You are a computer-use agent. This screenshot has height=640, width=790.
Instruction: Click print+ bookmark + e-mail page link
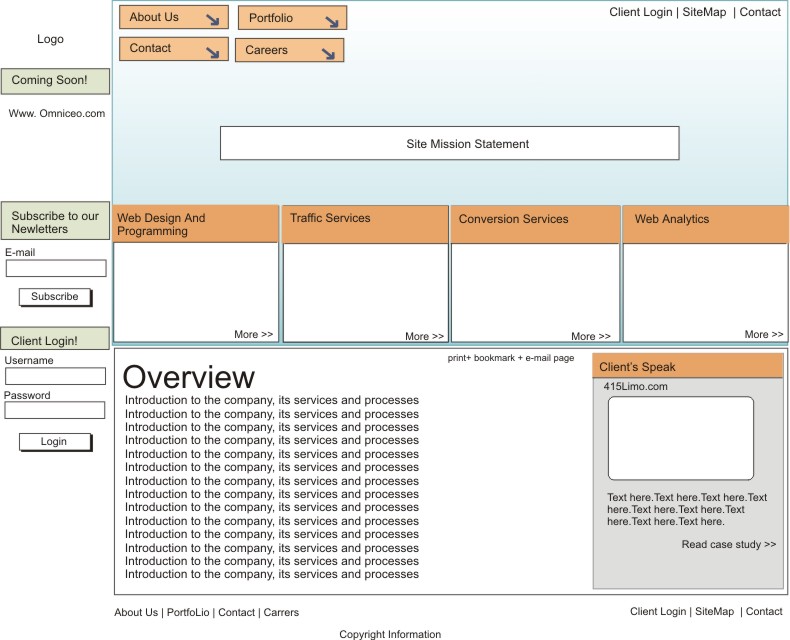(x=511, y=358)
